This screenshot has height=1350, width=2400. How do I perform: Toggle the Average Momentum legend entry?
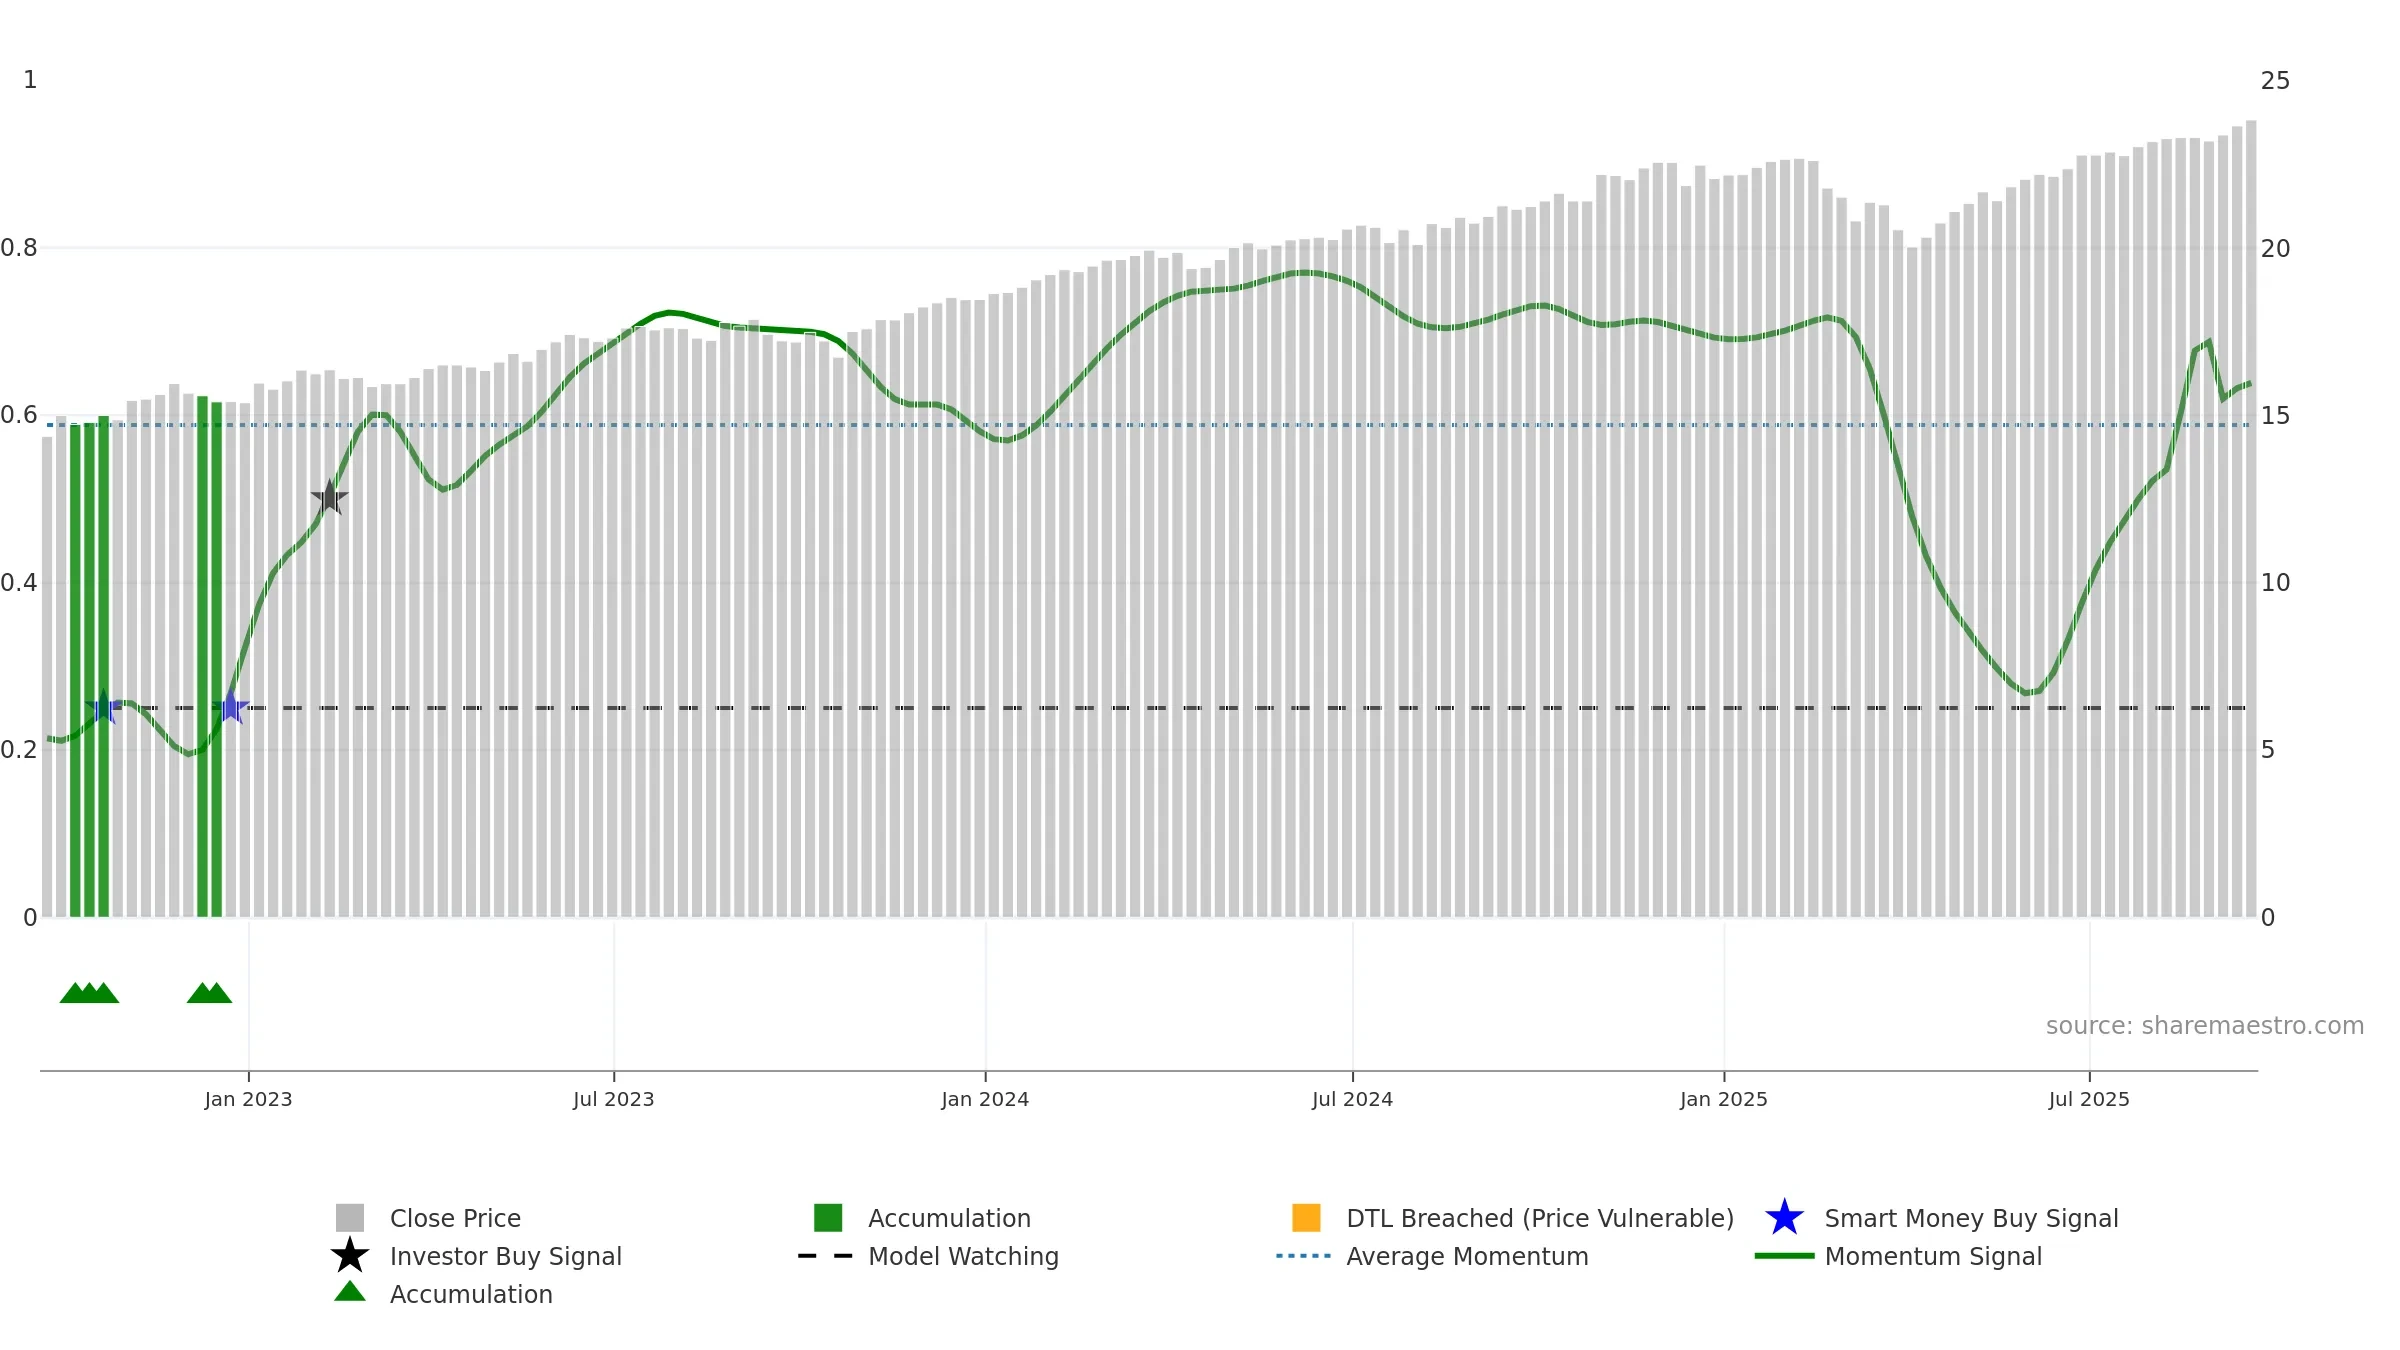(1467, 1256)
